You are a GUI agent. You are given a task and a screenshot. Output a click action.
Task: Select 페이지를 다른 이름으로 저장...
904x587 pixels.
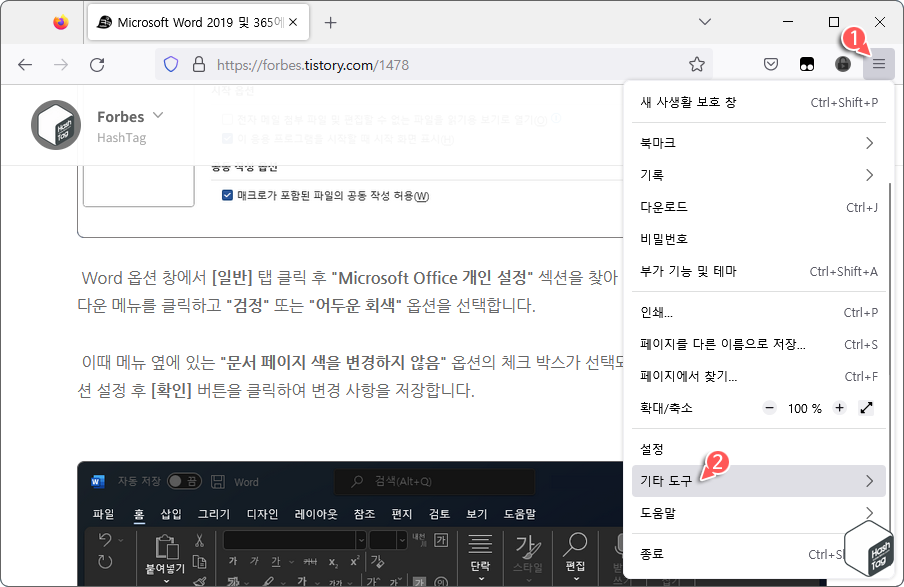coord(759,344)
